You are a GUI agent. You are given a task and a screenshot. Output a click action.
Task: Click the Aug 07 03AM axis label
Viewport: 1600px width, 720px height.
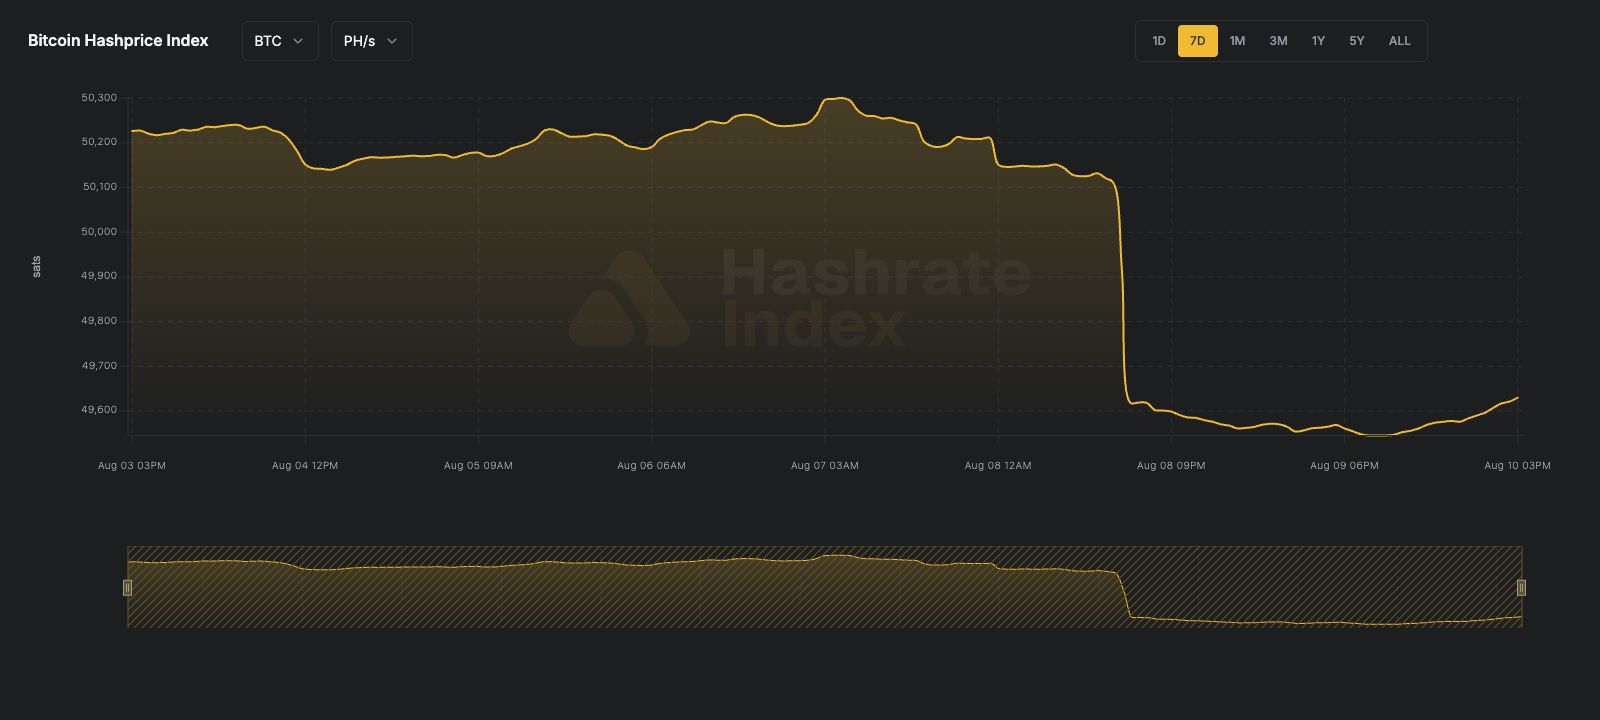[x=825, y=466]
